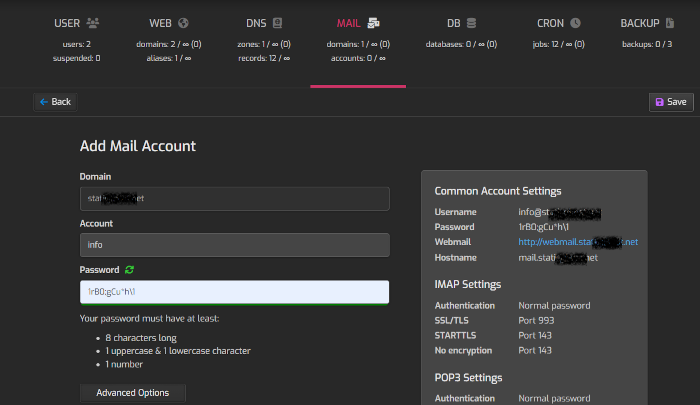Click the clock icon beside CRON
The height and width of the screenshot is (405, 700).
[x=575, y=22]
